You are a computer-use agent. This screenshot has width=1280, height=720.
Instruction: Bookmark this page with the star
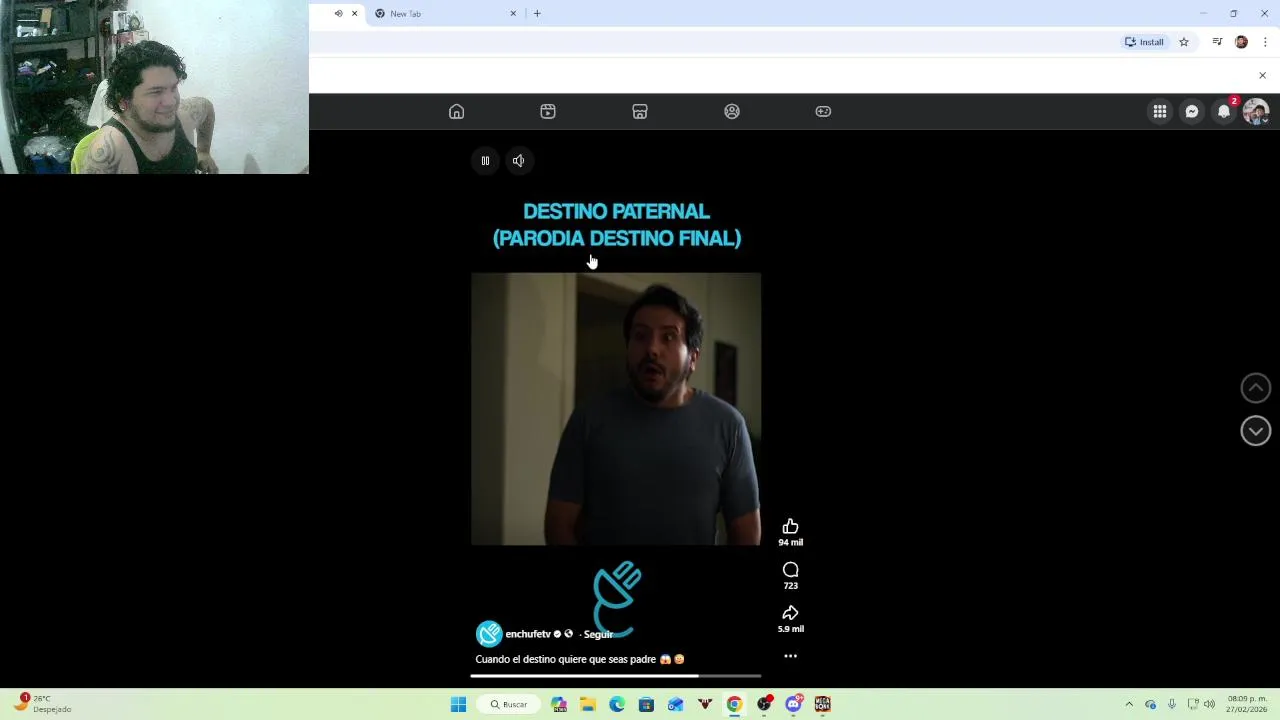[x=1184, y=42]
